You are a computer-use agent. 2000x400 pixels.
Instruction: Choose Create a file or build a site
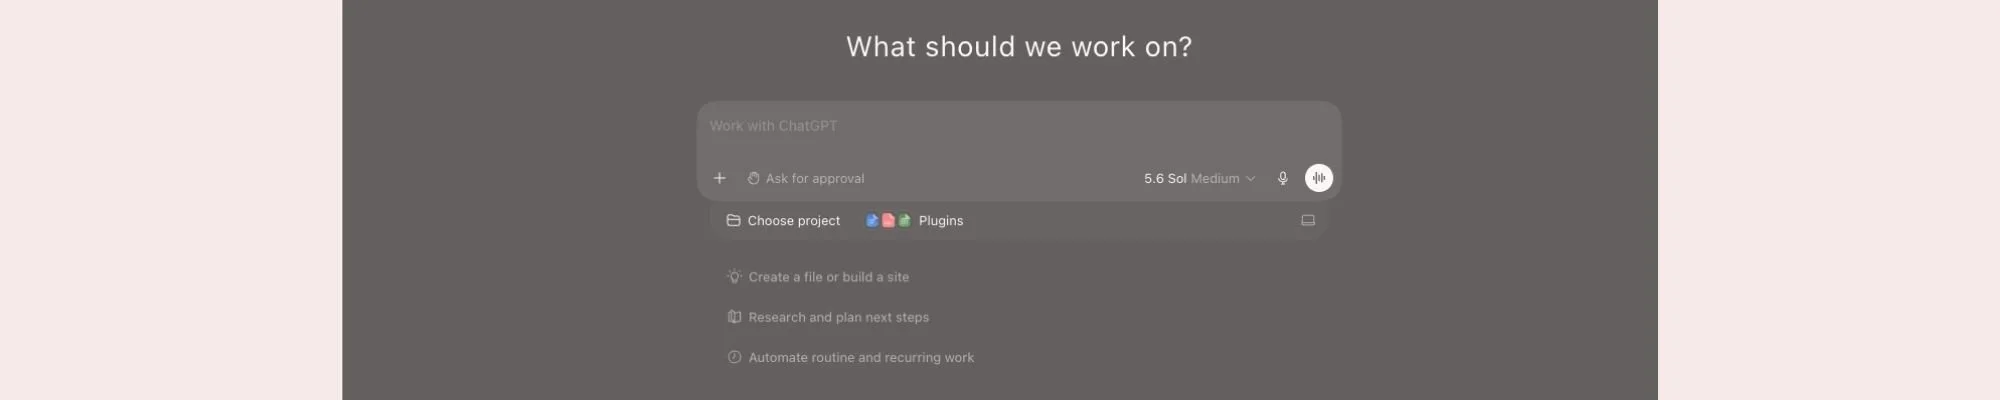(x=818, y=277)
